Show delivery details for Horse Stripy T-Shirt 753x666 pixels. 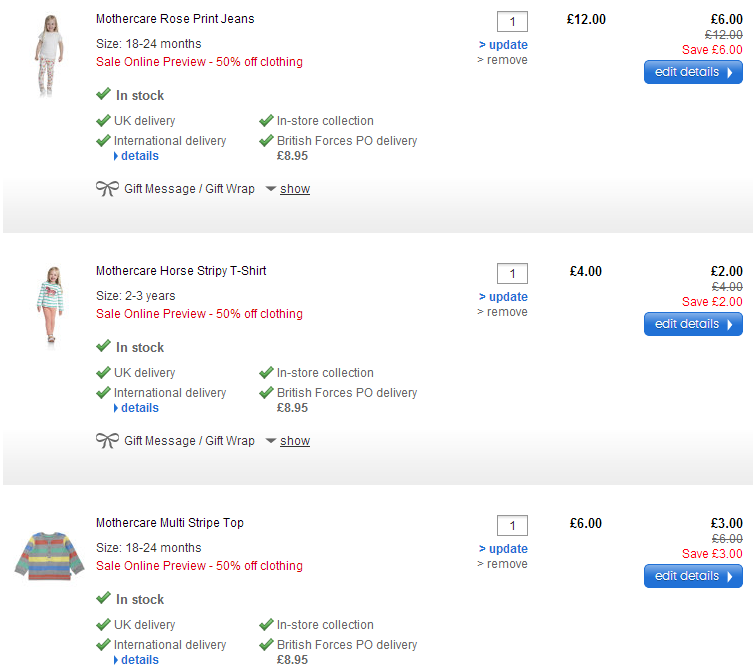coord(139,408)
